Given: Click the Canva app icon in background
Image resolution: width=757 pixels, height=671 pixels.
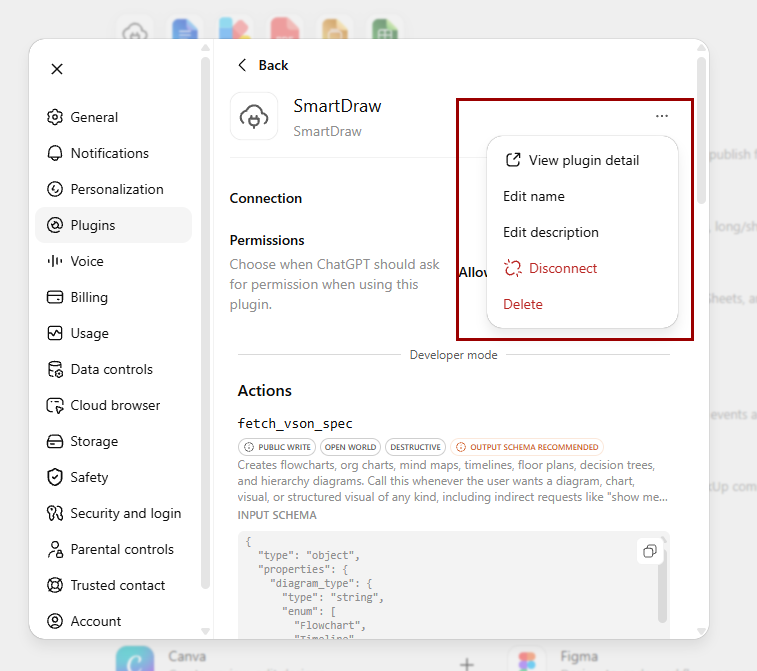Looking at the screenshot, I should [x=135, y=659].
